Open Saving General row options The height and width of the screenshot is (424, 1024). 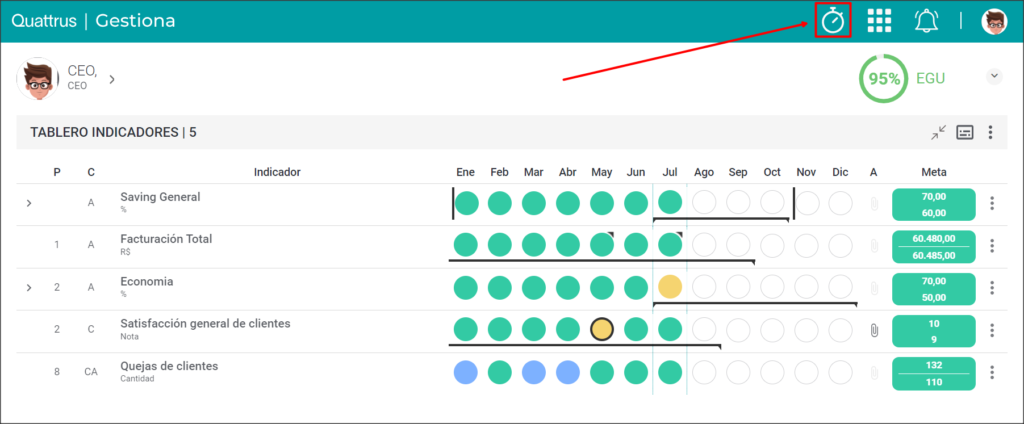pyautogui.click(x=992, y=203)
